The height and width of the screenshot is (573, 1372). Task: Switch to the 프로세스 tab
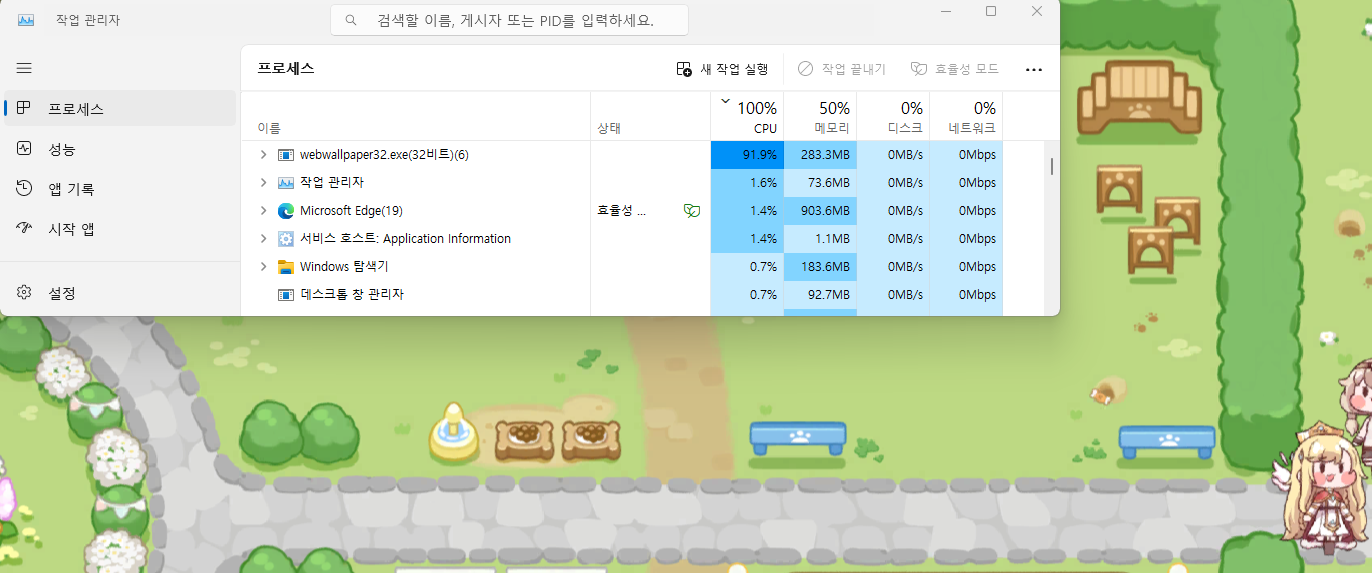tap(120, 108)
